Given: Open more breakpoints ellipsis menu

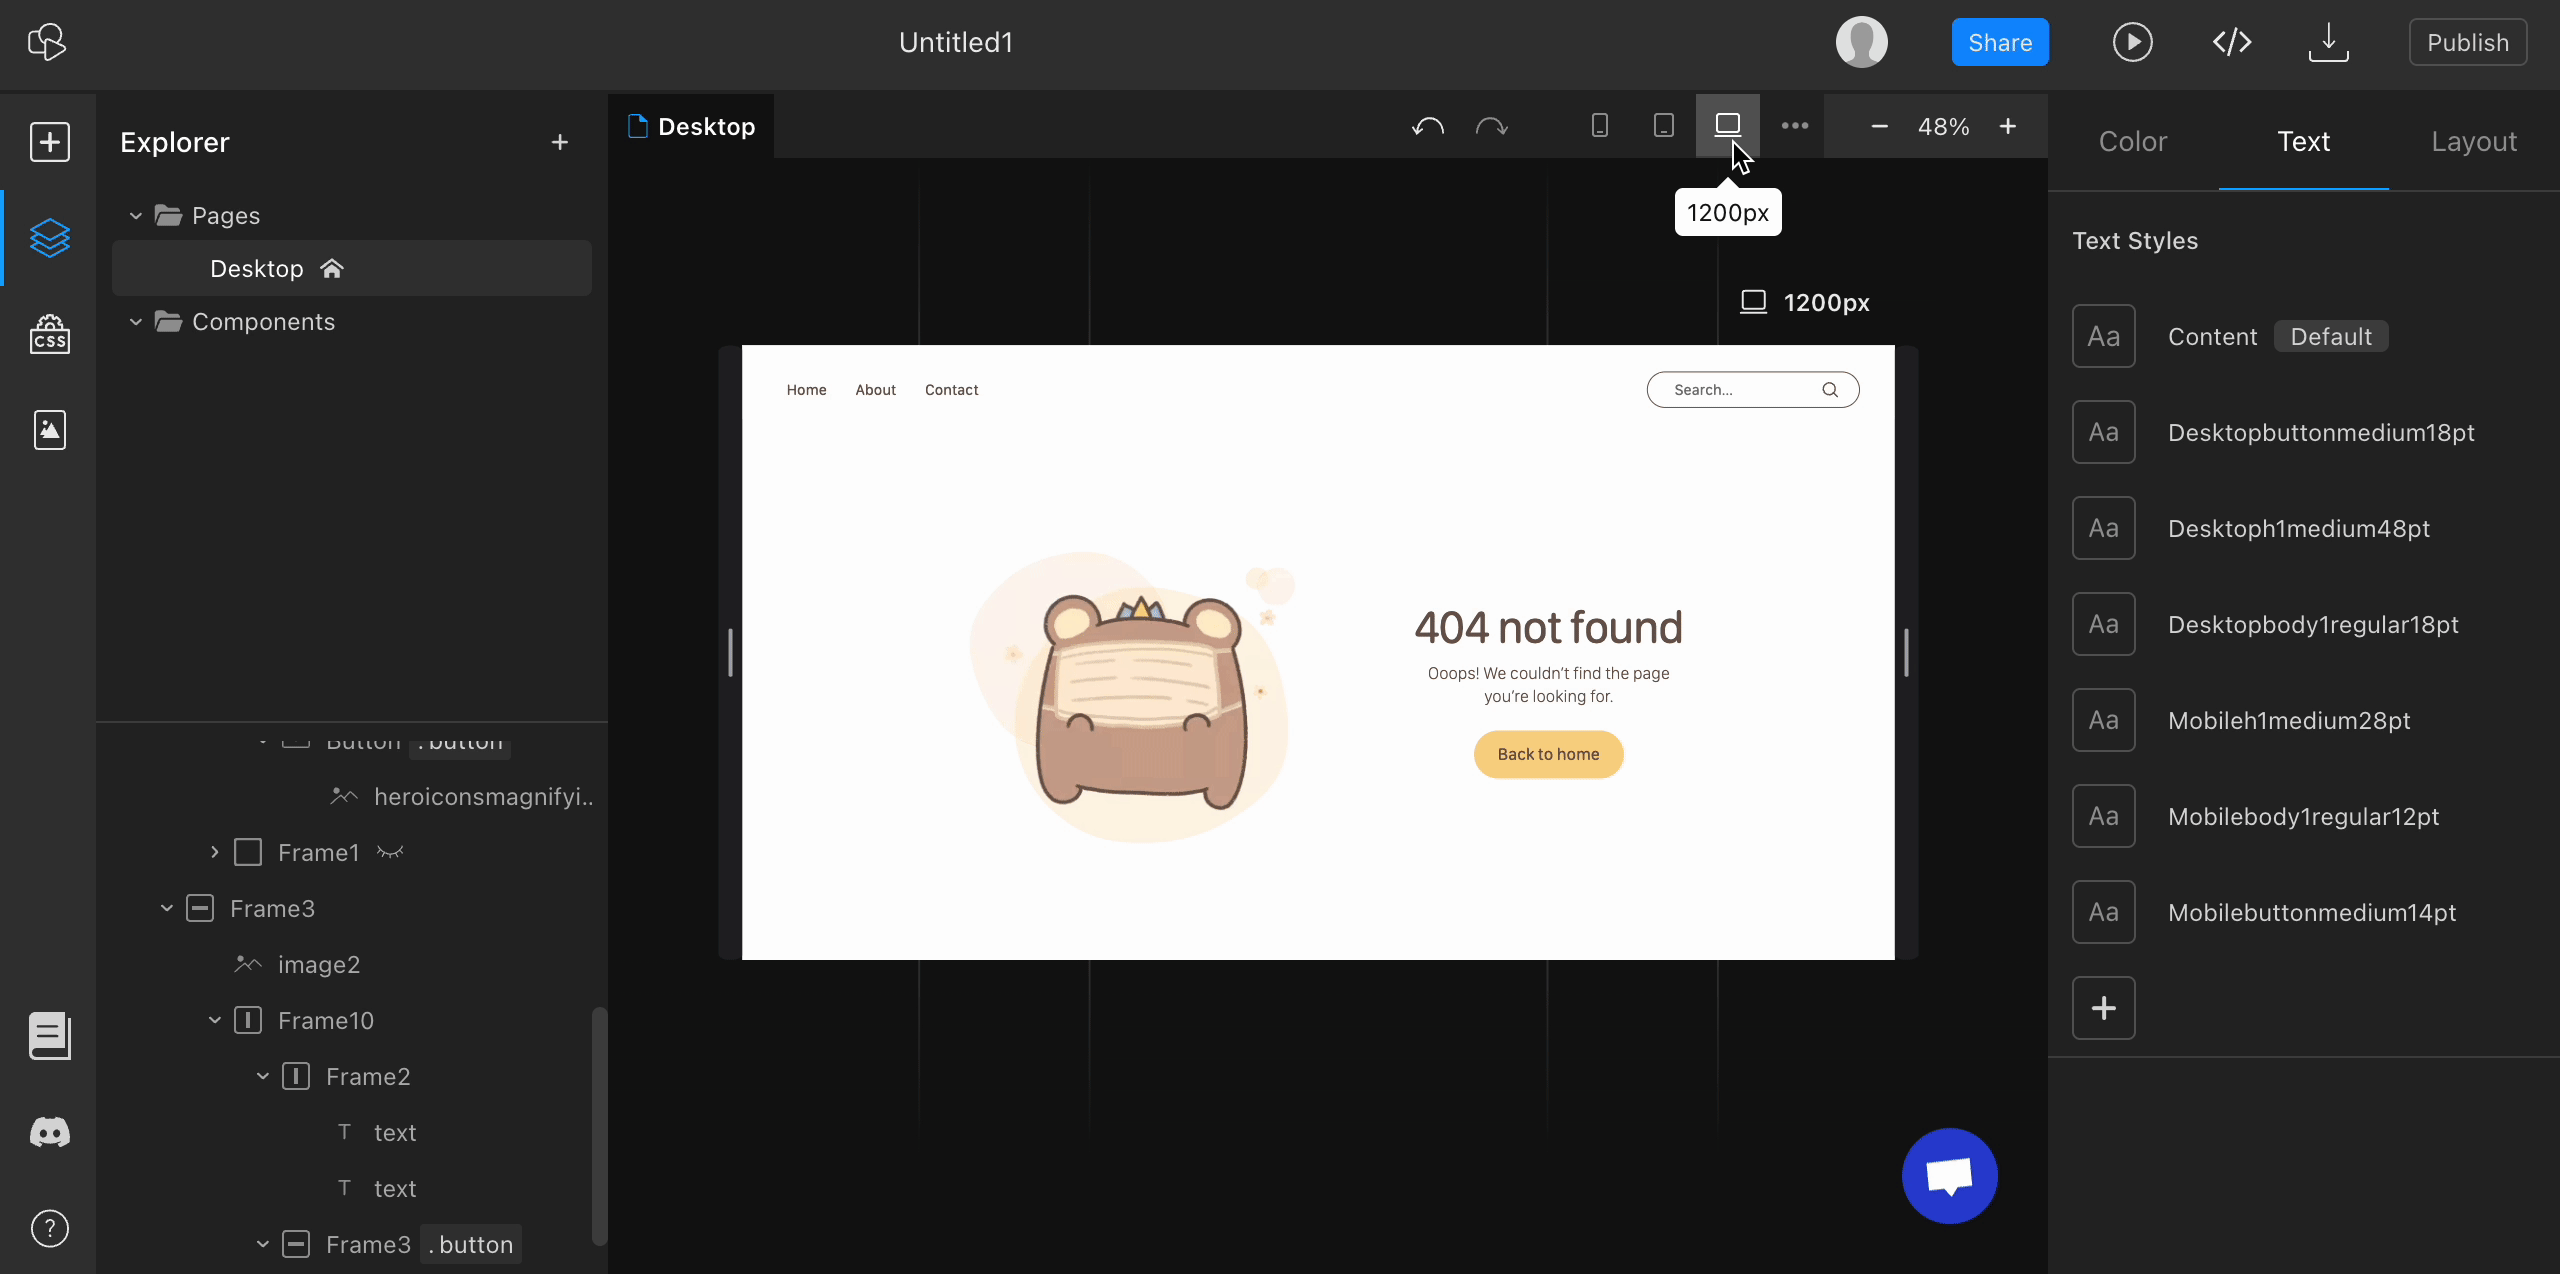Looking at the screenshot, I should click(x=1795, y=126).
